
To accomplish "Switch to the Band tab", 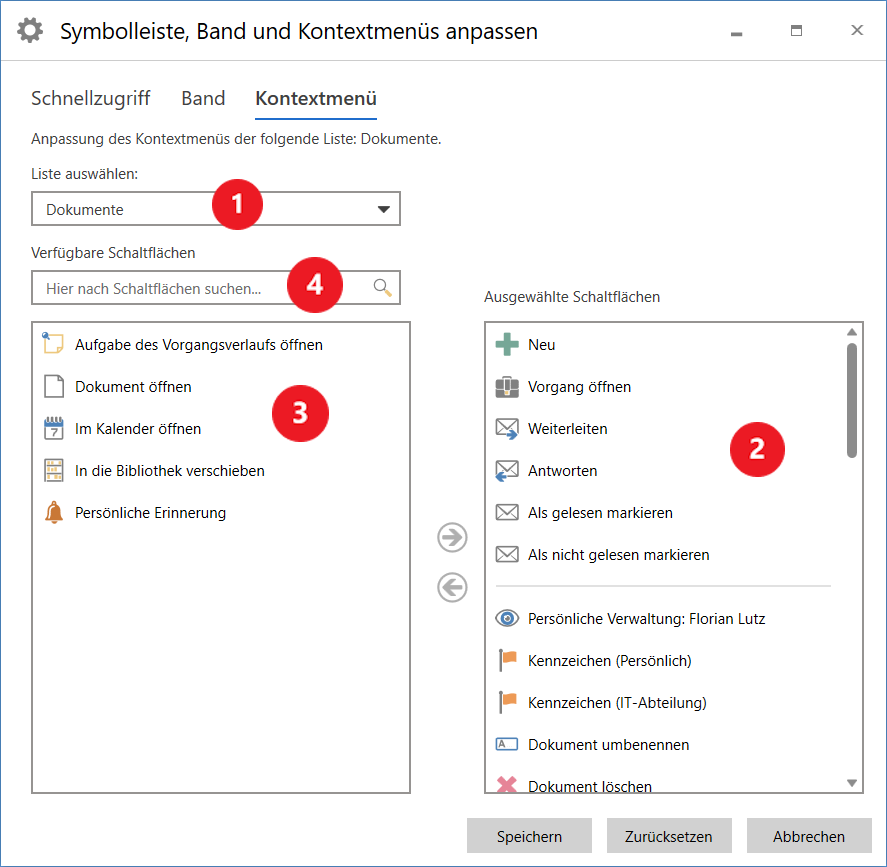I will point(203,98).
